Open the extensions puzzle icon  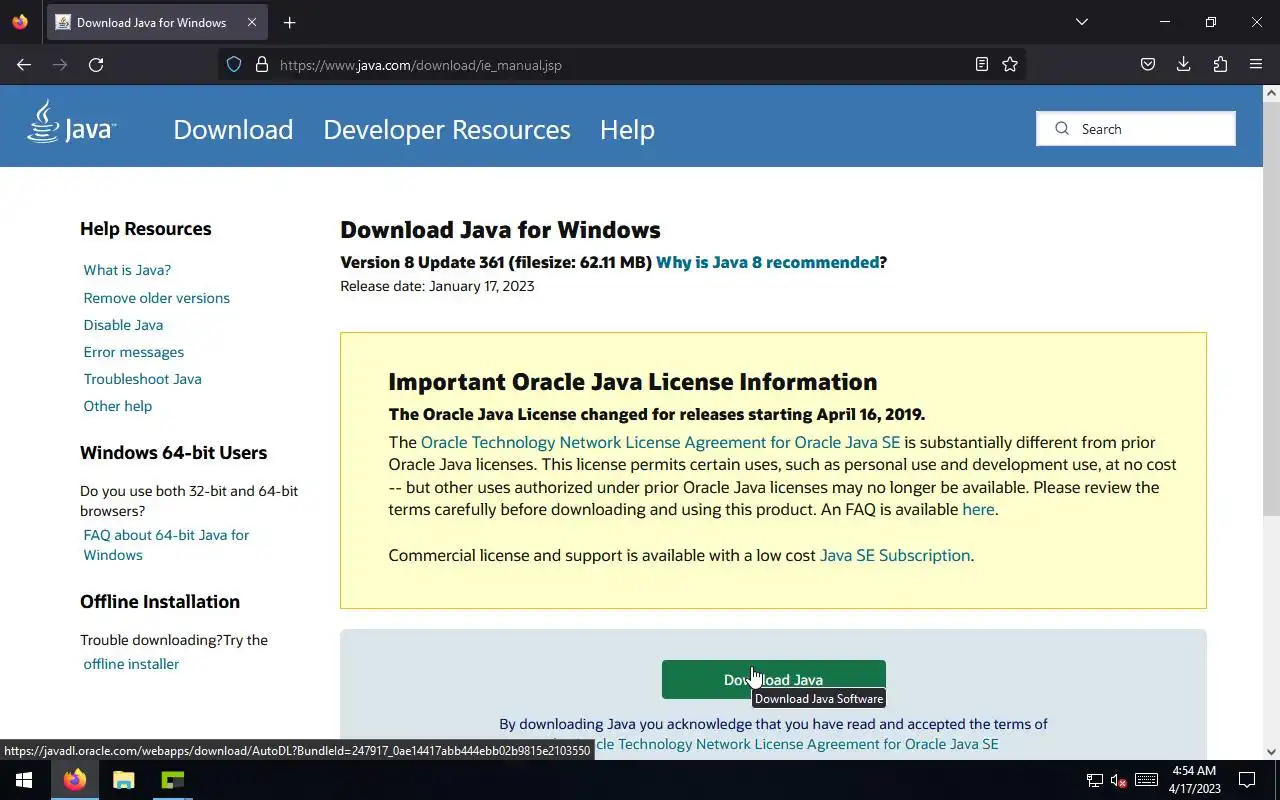(1220, 65)
